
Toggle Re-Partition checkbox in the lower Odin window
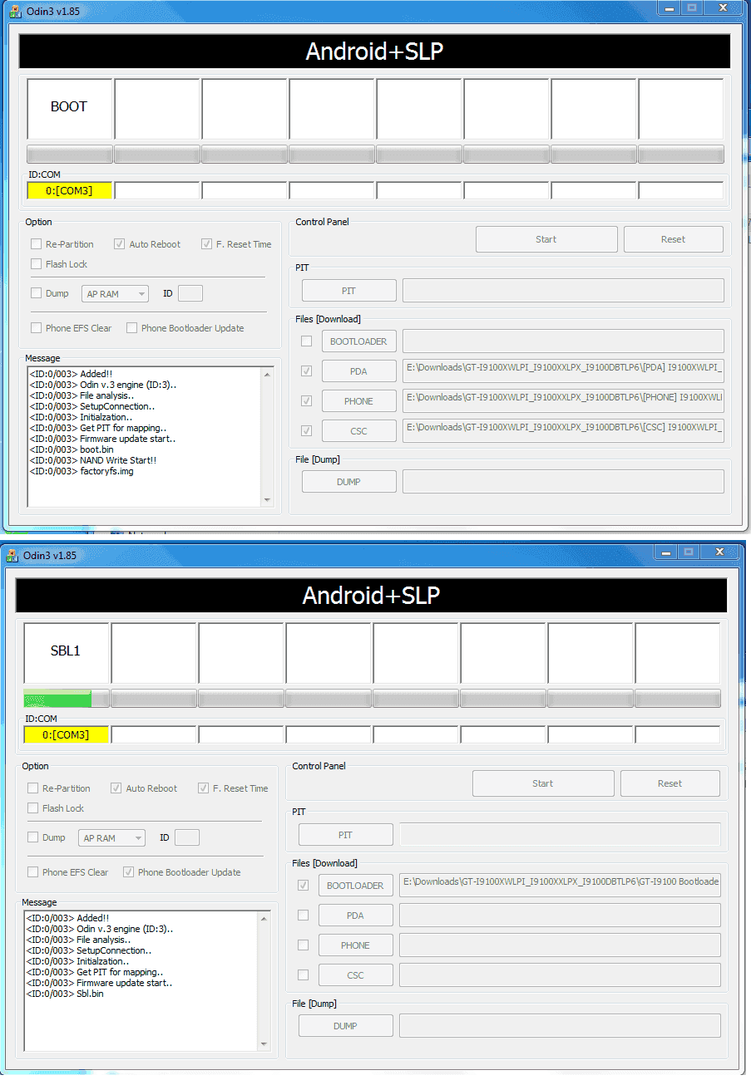click(33, 788)
